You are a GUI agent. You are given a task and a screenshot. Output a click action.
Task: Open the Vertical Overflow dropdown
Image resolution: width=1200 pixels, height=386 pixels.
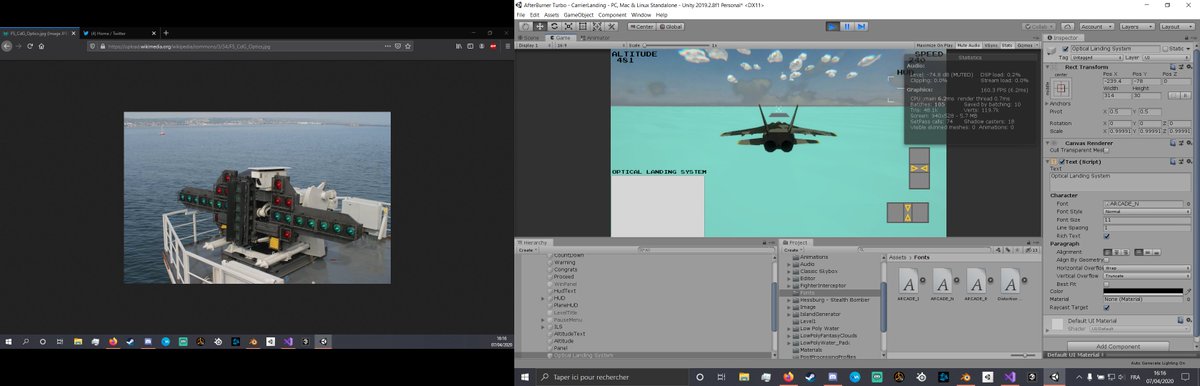pyautogui.click(x=1146, y=276)
